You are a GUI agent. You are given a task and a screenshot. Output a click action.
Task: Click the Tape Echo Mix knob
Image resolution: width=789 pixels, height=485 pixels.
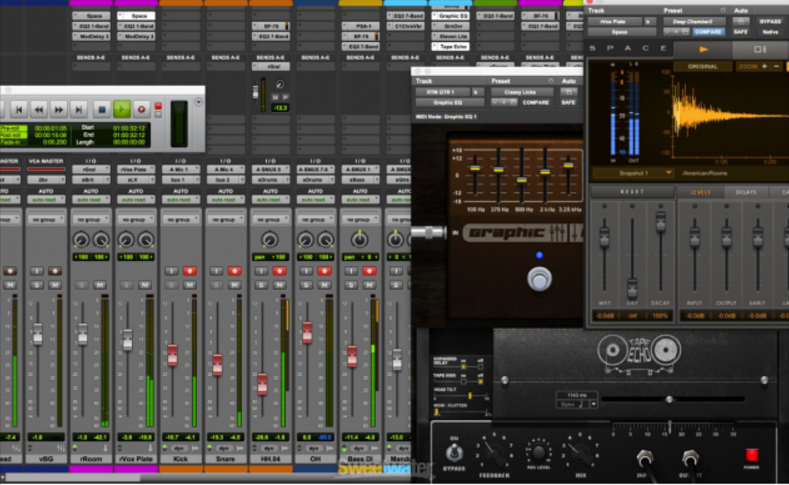580,452
